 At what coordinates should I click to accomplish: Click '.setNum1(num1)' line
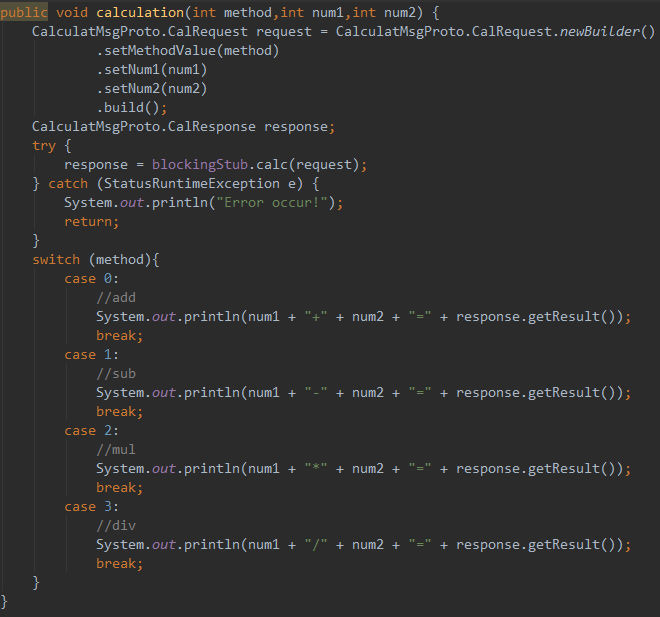152,70
